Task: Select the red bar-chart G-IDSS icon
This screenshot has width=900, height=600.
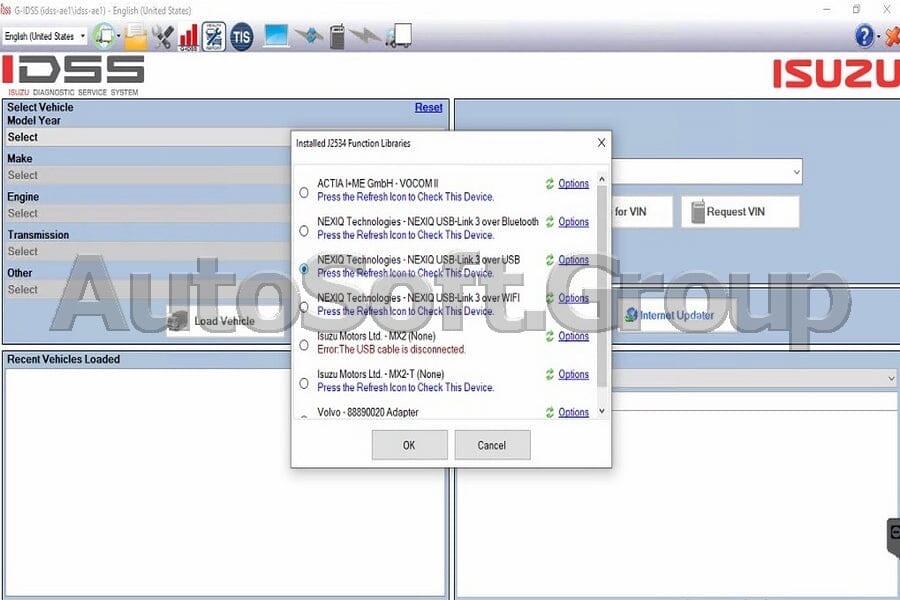Action: pyautogui.click(x=187, y=36)
